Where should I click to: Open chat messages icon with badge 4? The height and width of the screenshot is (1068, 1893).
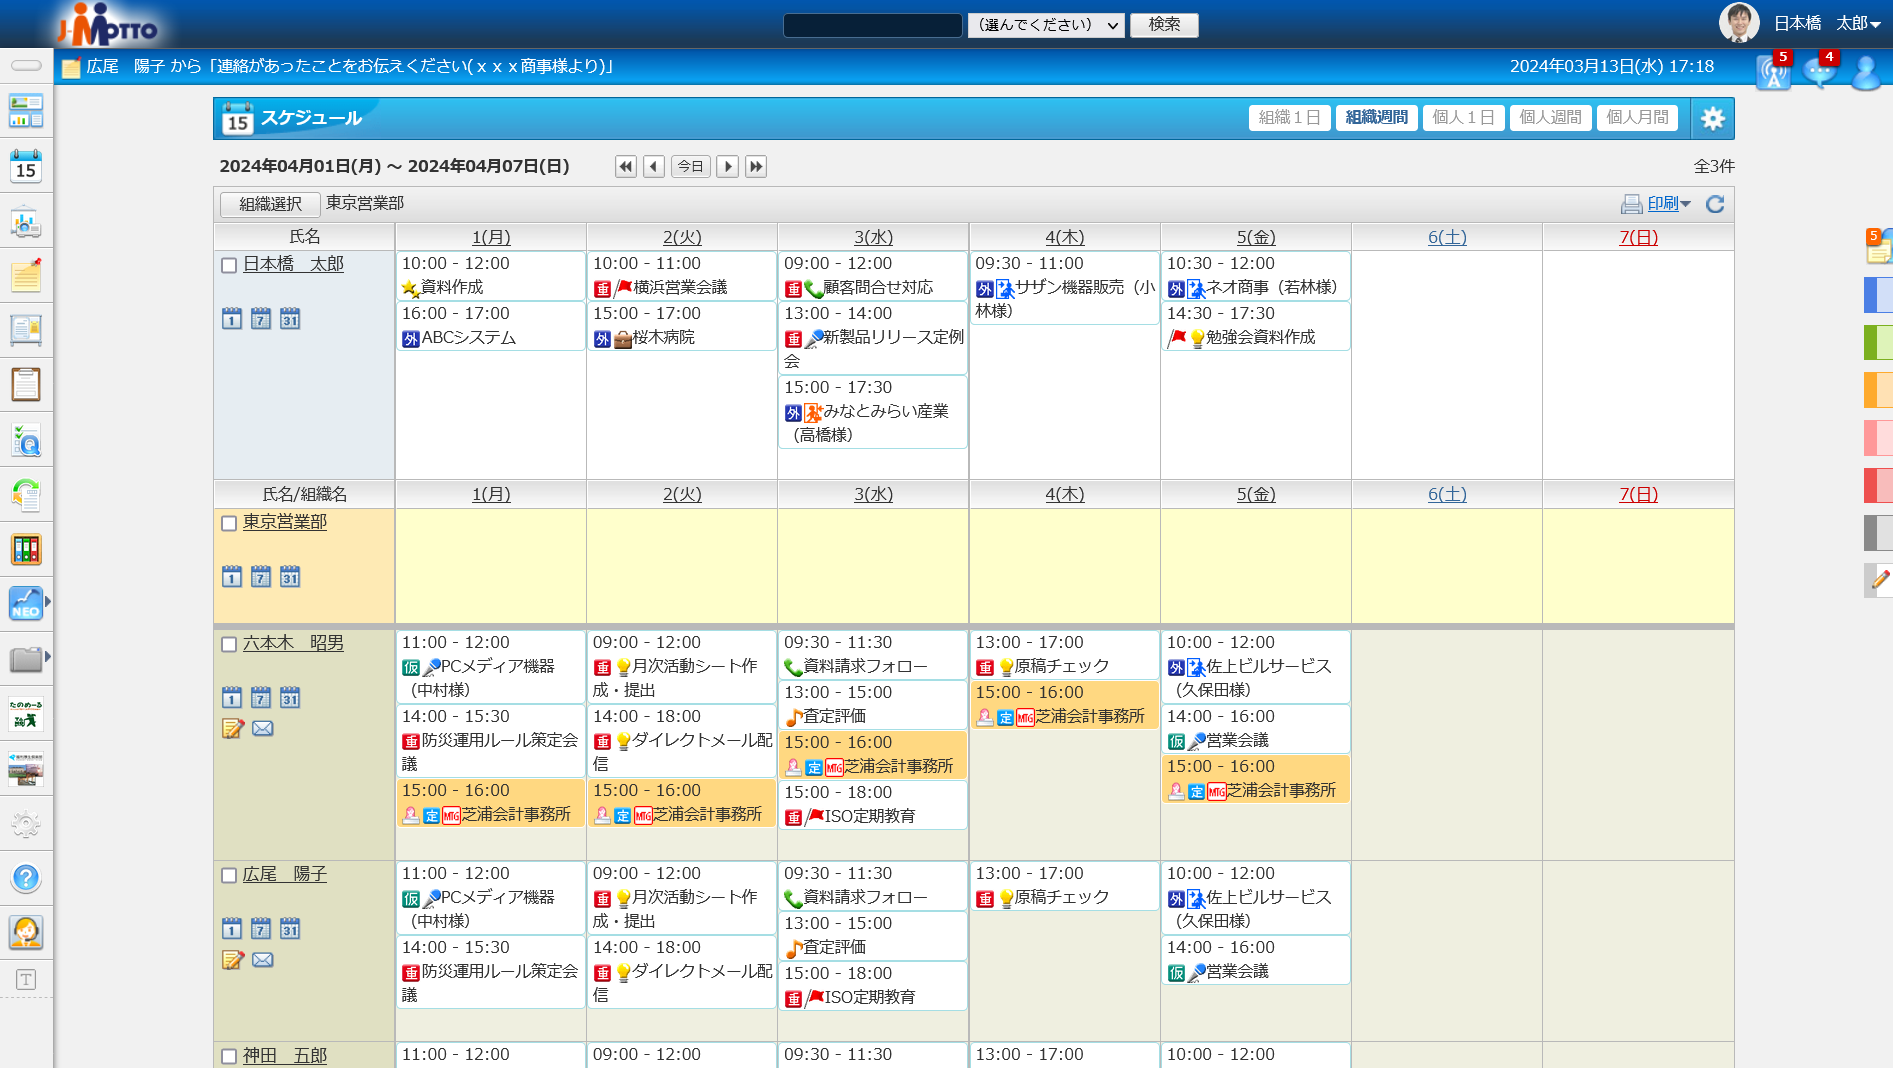1819,72
